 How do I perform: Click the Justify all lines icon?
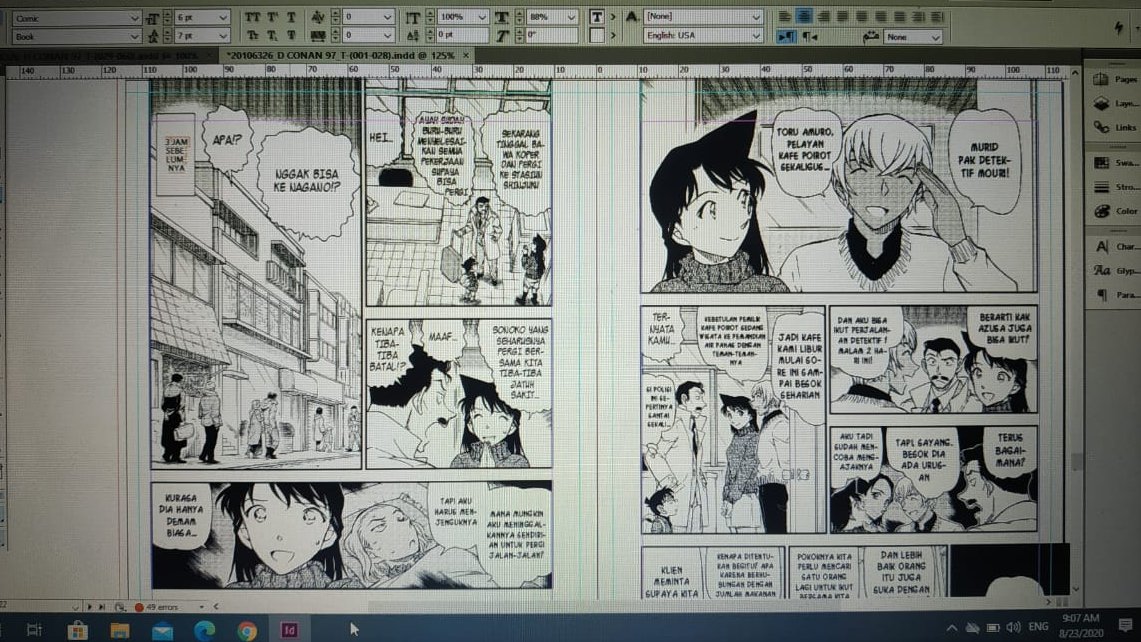[x=899, y=16]
